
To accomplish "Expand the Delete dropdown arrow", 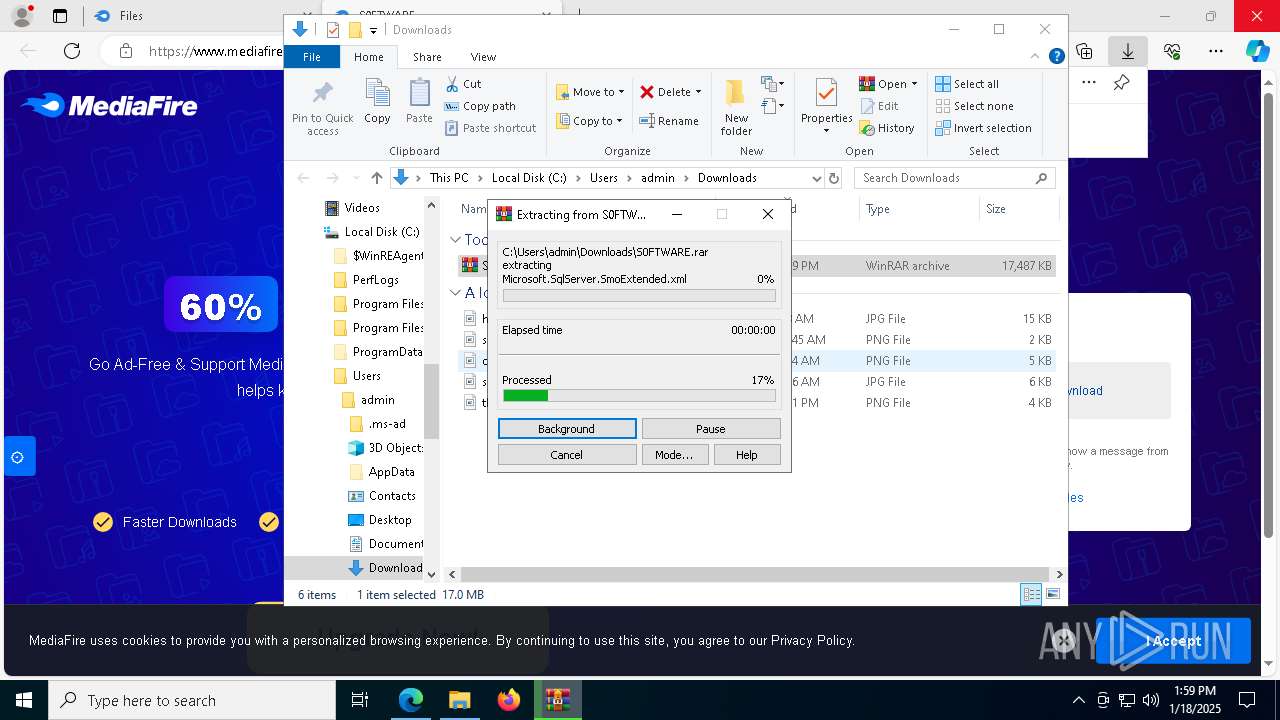I will 698,92.
